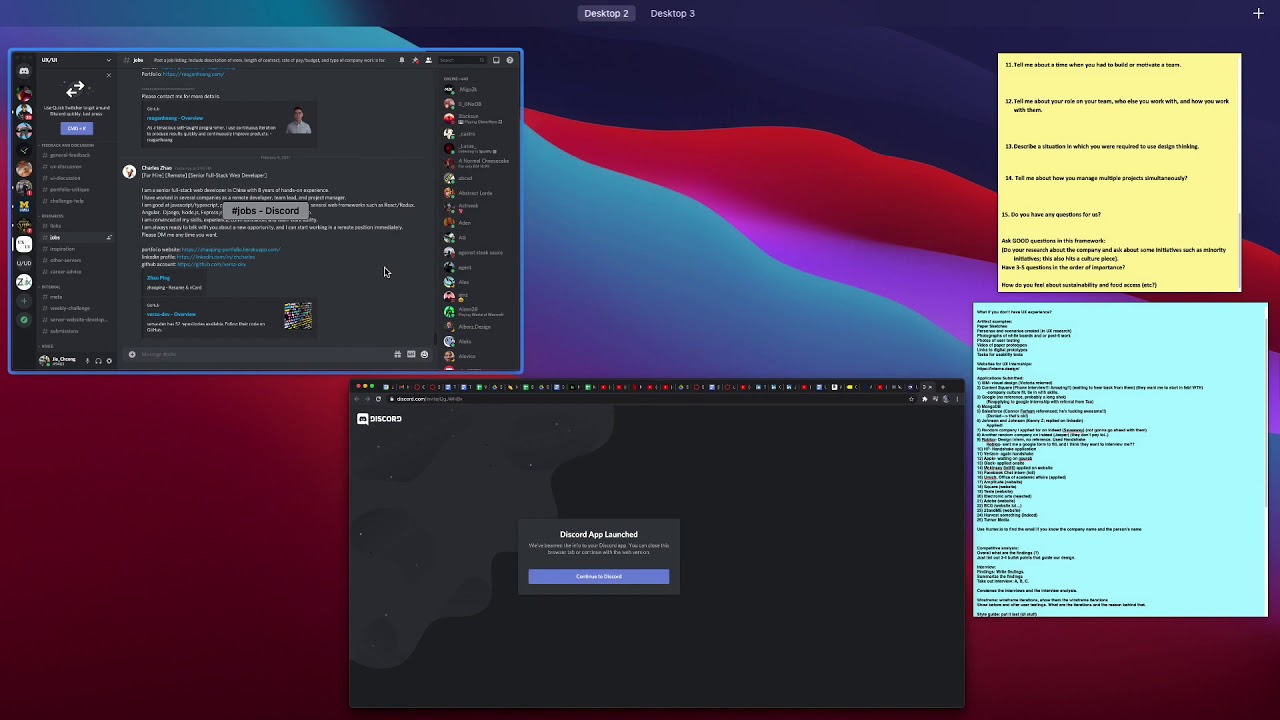Open Discord help question mark icon
1280x720 pixels.
510,60
